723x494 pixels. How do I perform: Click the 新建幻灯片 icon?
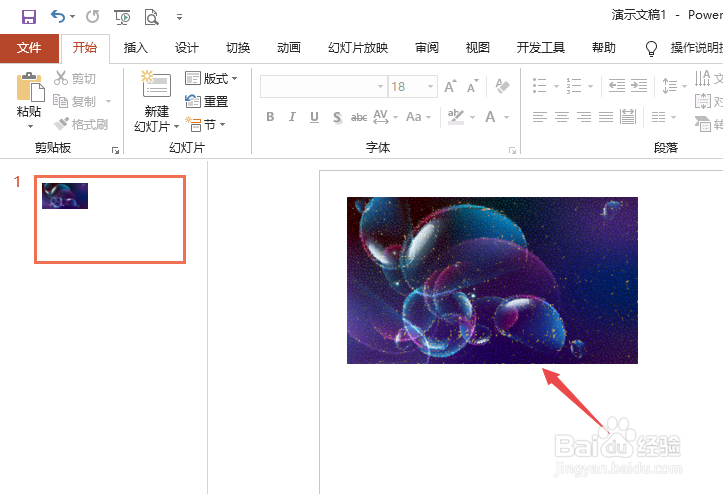tap(156, 84)
